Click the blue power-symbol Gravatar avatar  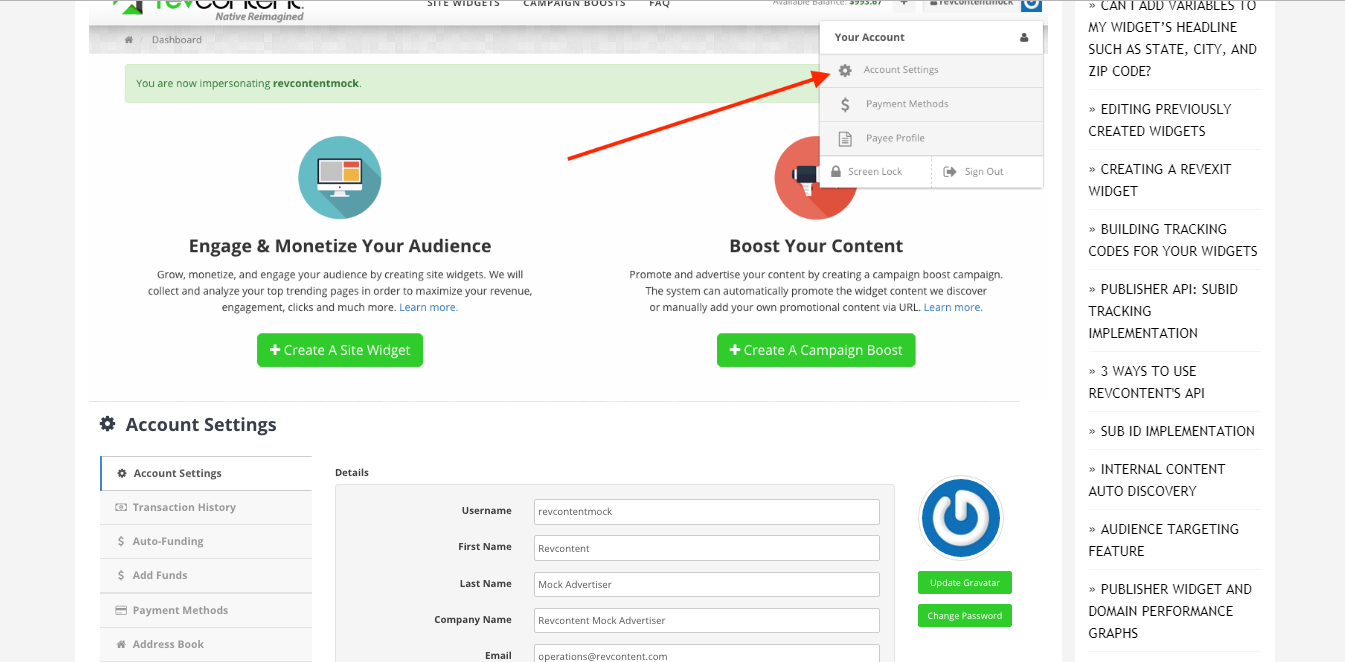[961, 518]
